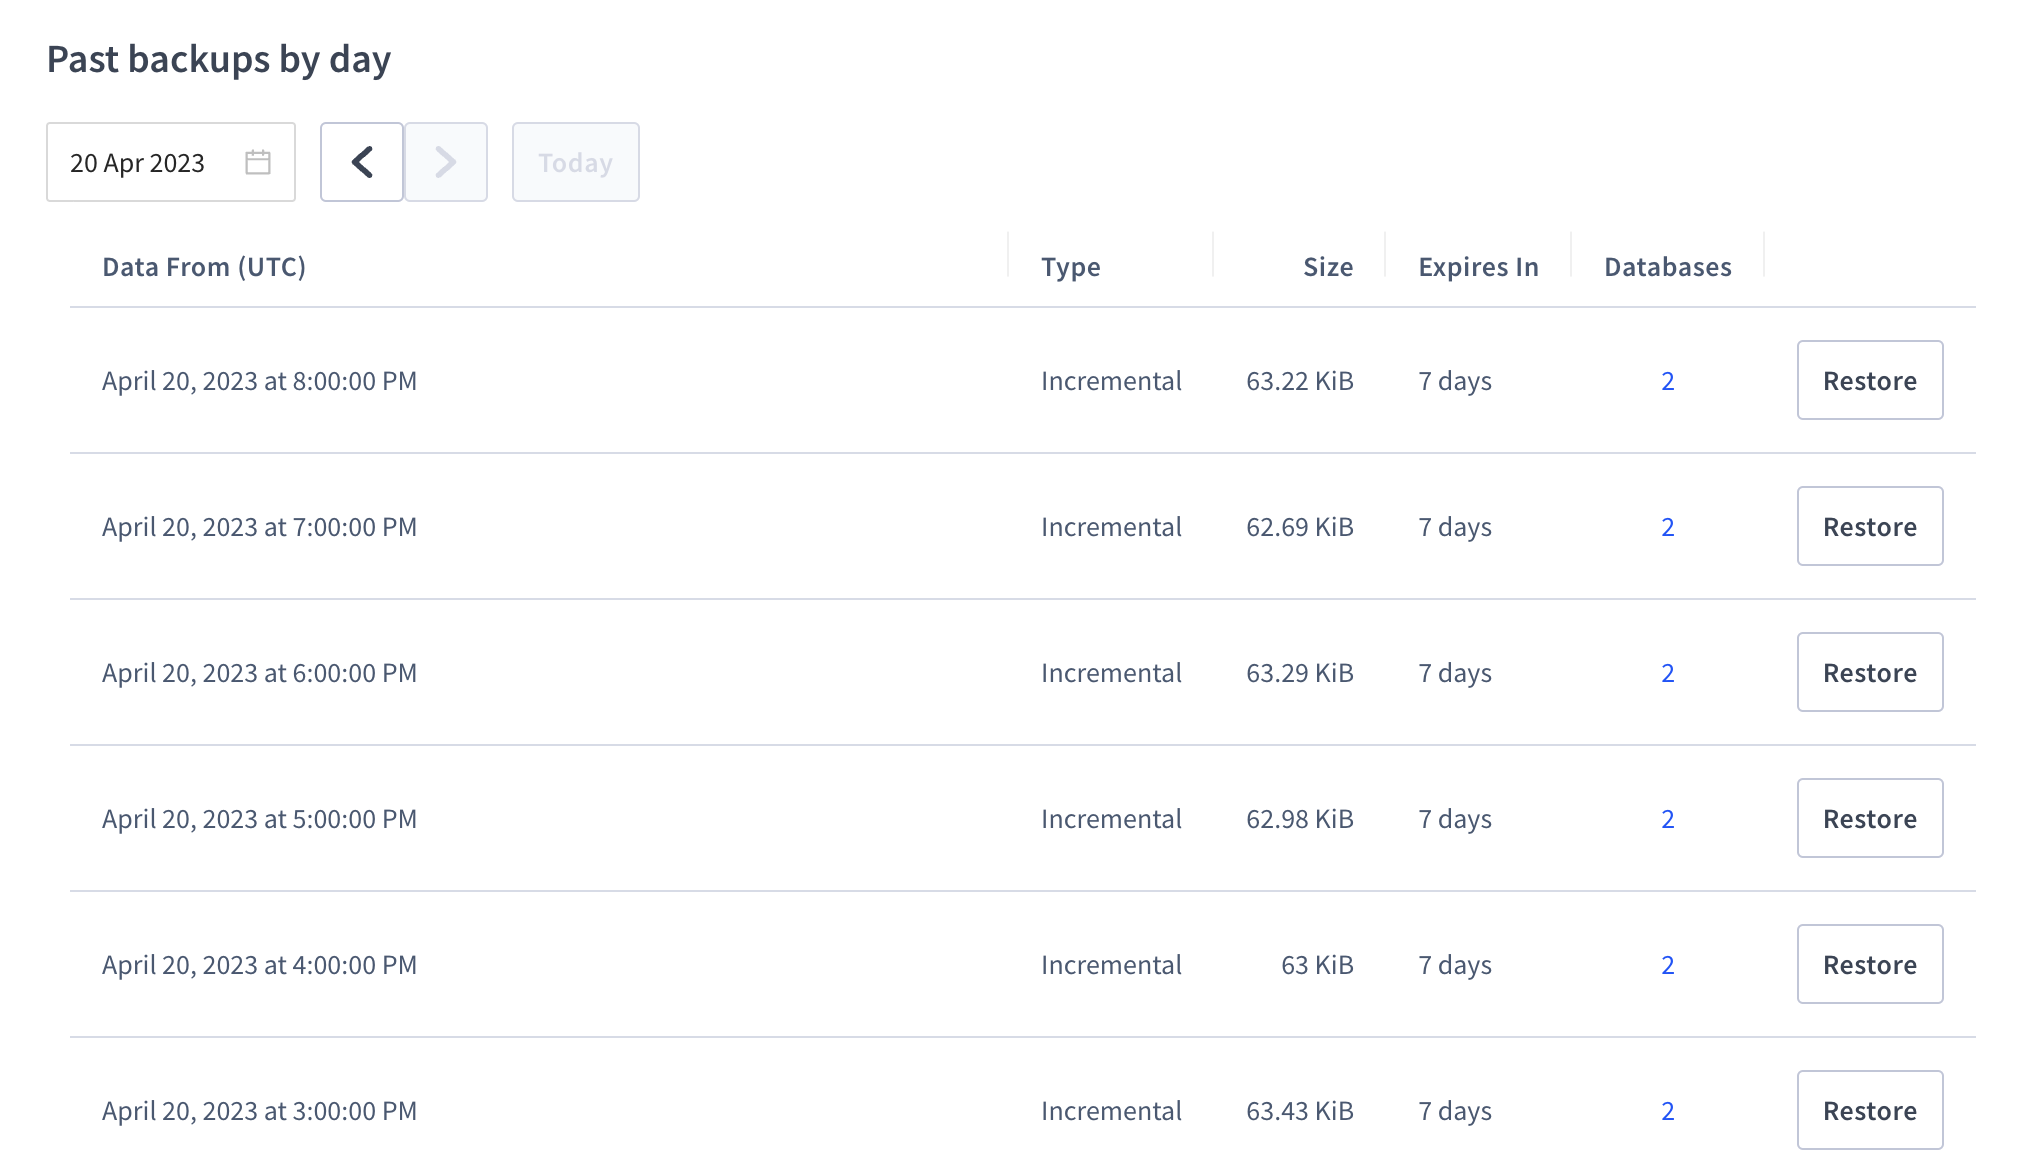Select 'April 20, 2023 at 4:00:00 PM' text
The width and height of the screenshot is (2024, 1172).
coord(260,965)
